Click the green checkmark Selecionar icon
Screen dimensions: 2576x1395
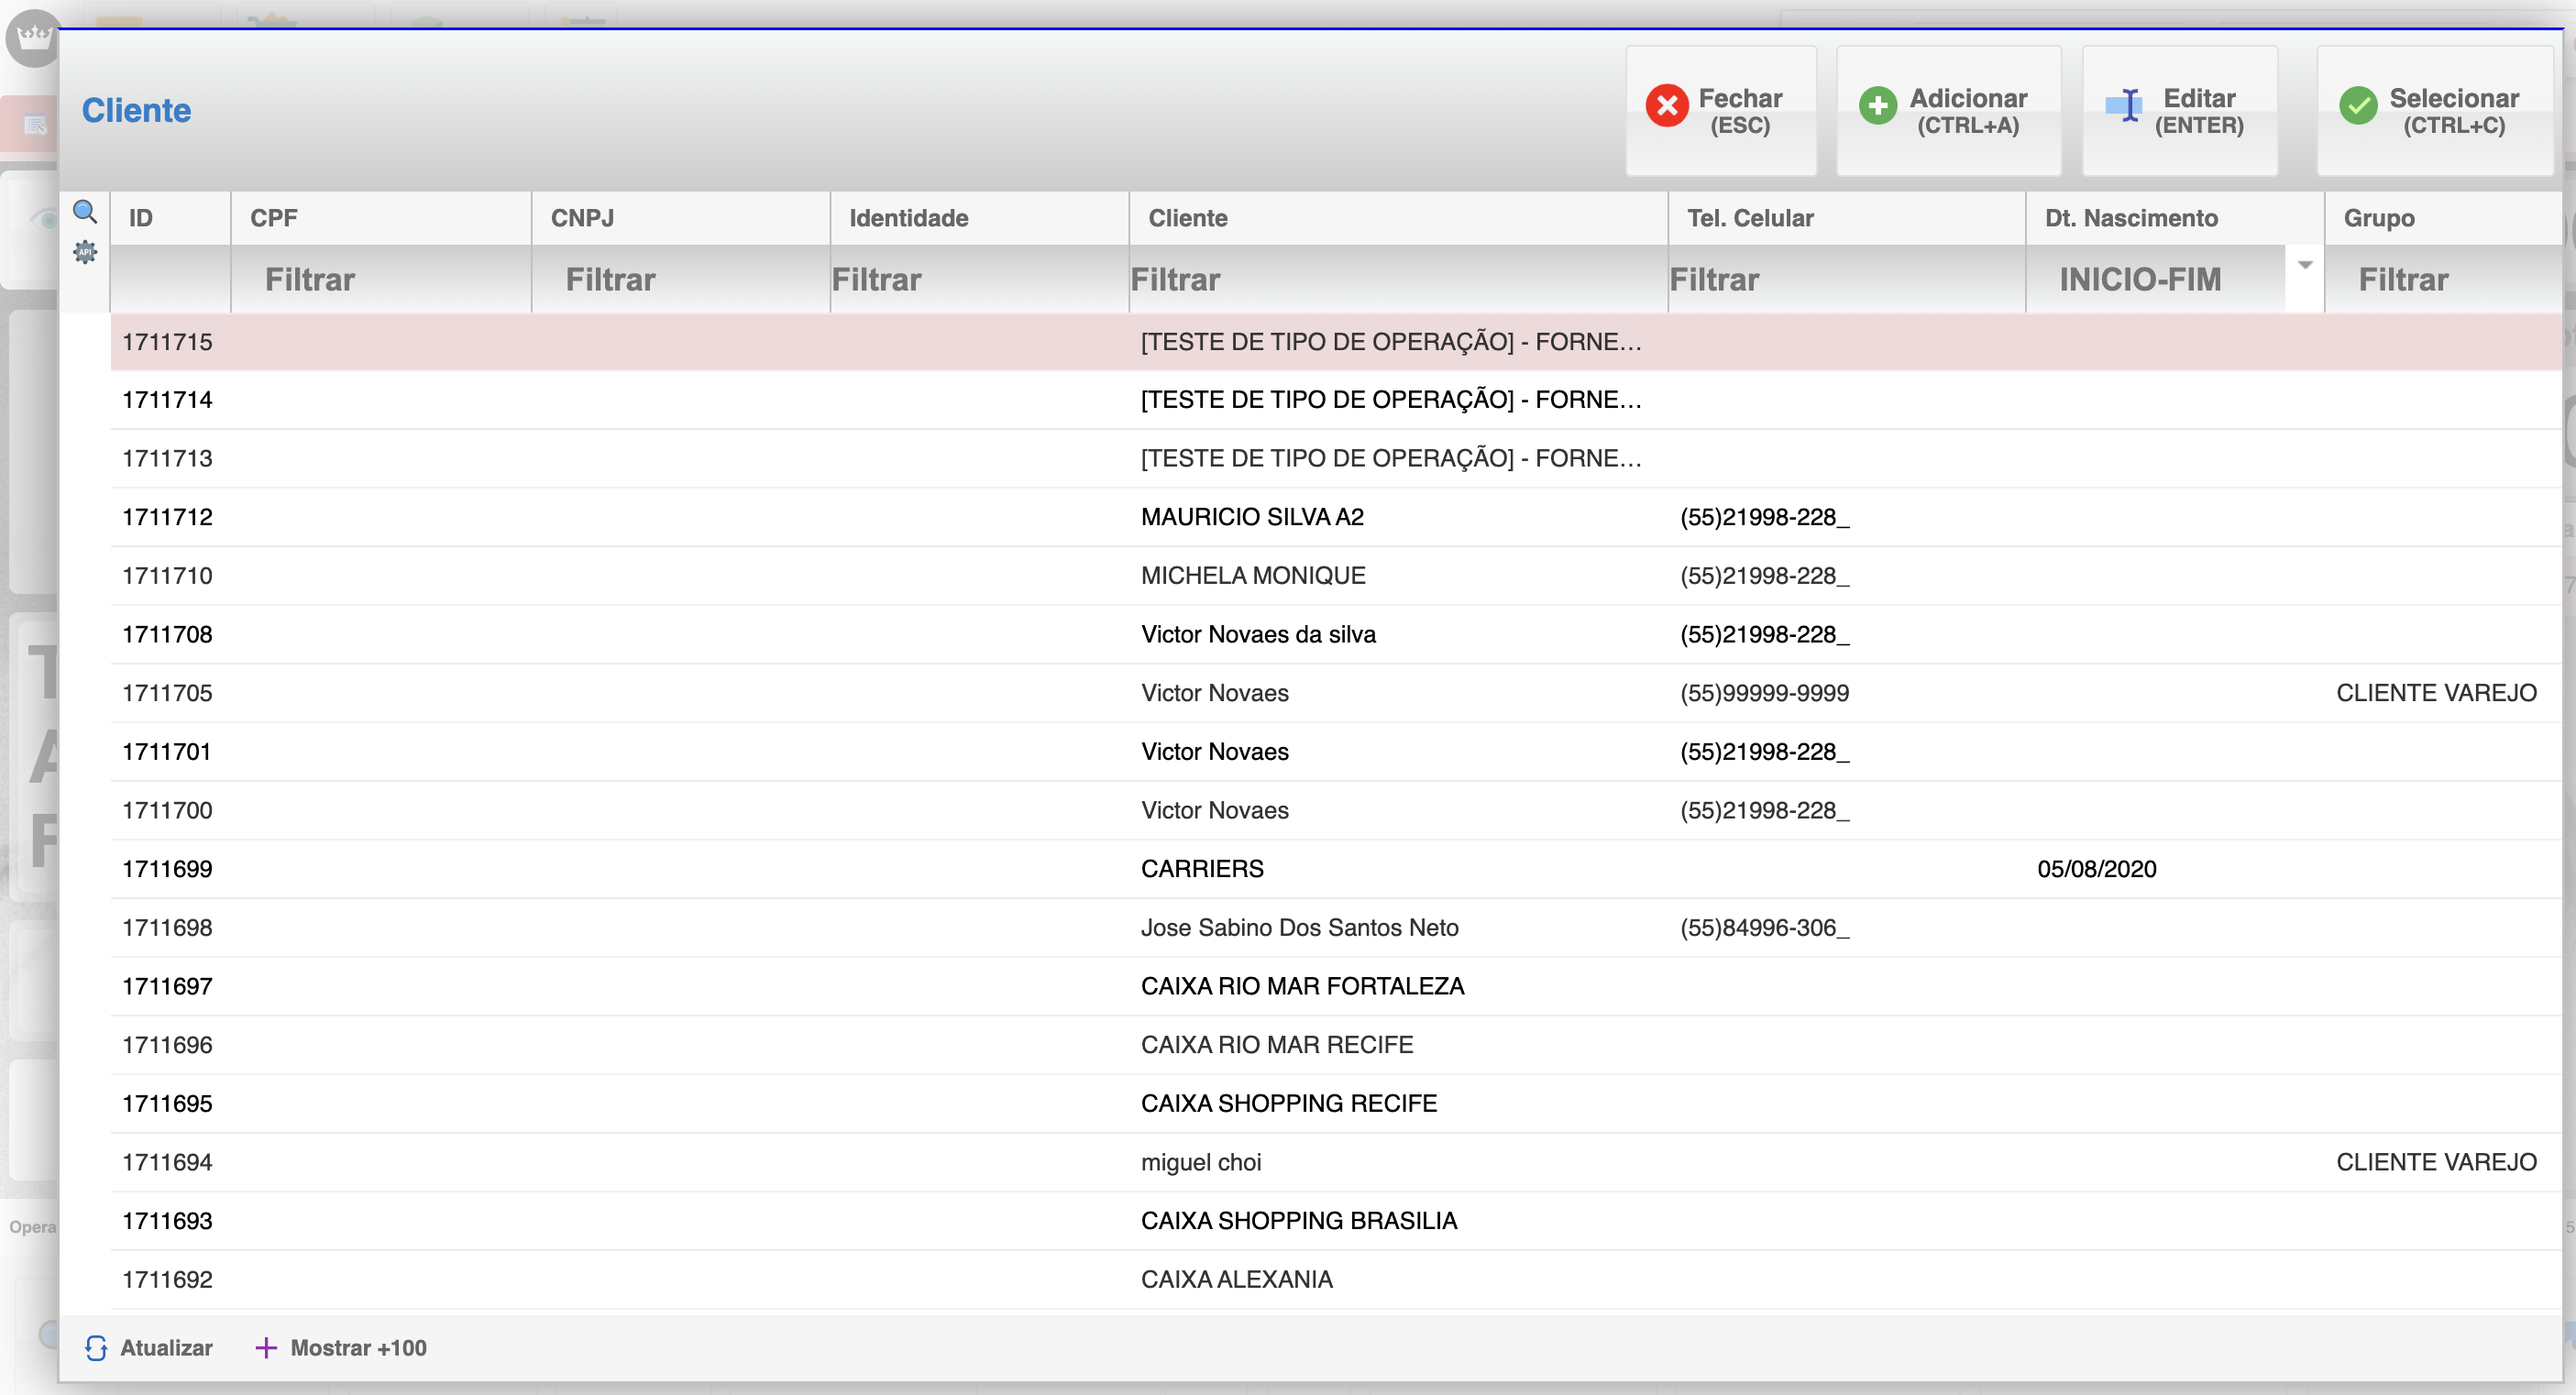[2357, 106]
